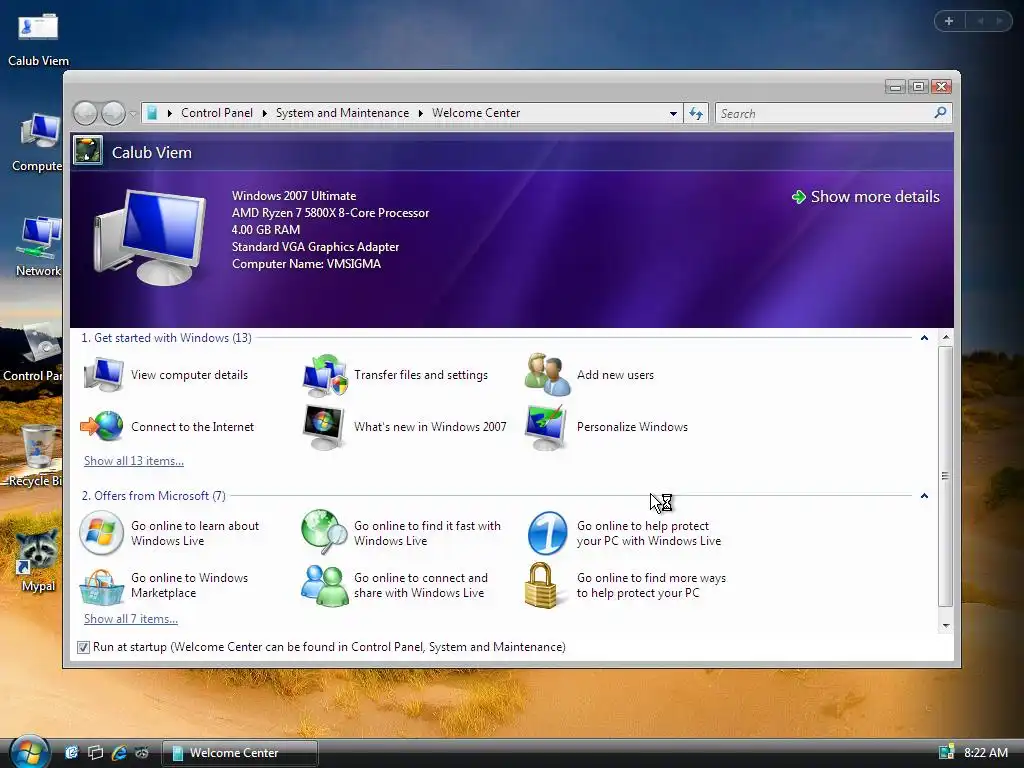Collapse the Offers from Microsoft section

tap(924, 496)
